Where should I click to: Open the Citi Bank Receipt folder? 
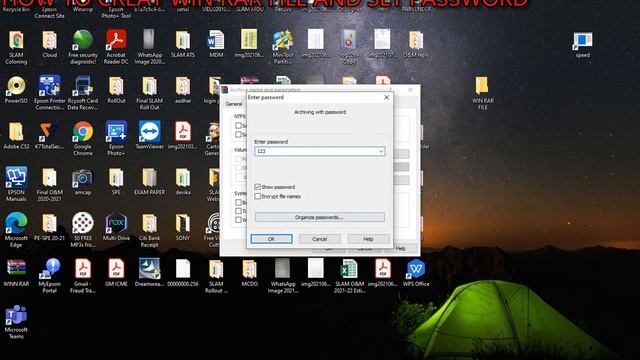click(x=149, y=224)
